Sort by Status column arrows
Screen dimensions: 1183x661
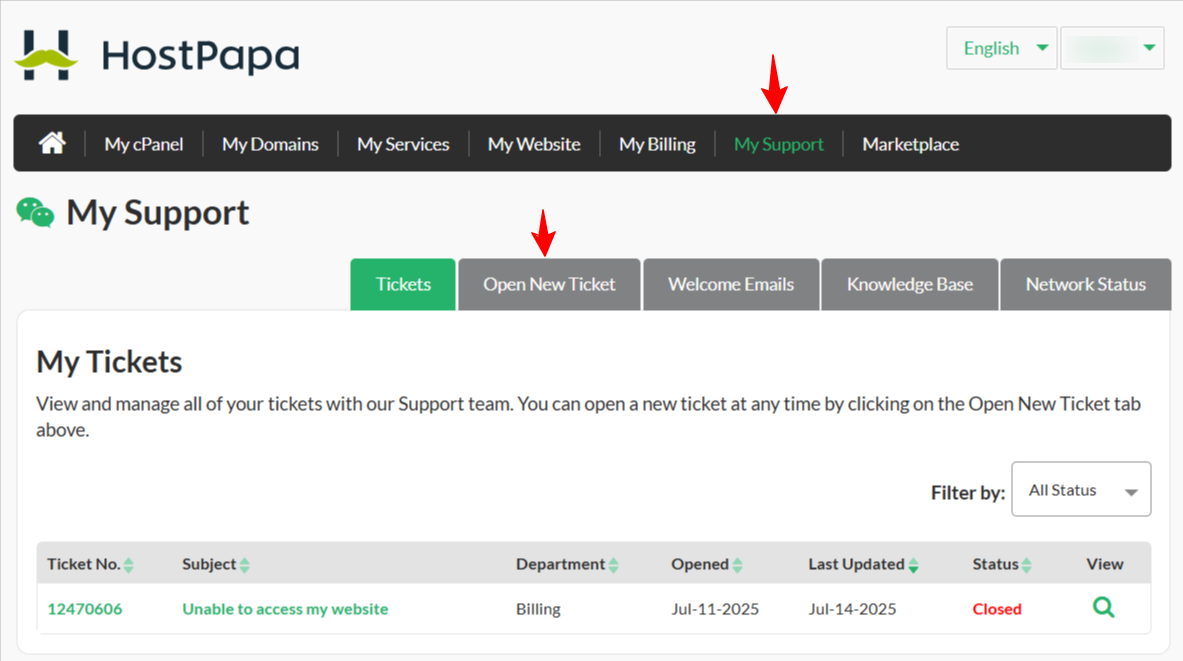point(1026,565)
